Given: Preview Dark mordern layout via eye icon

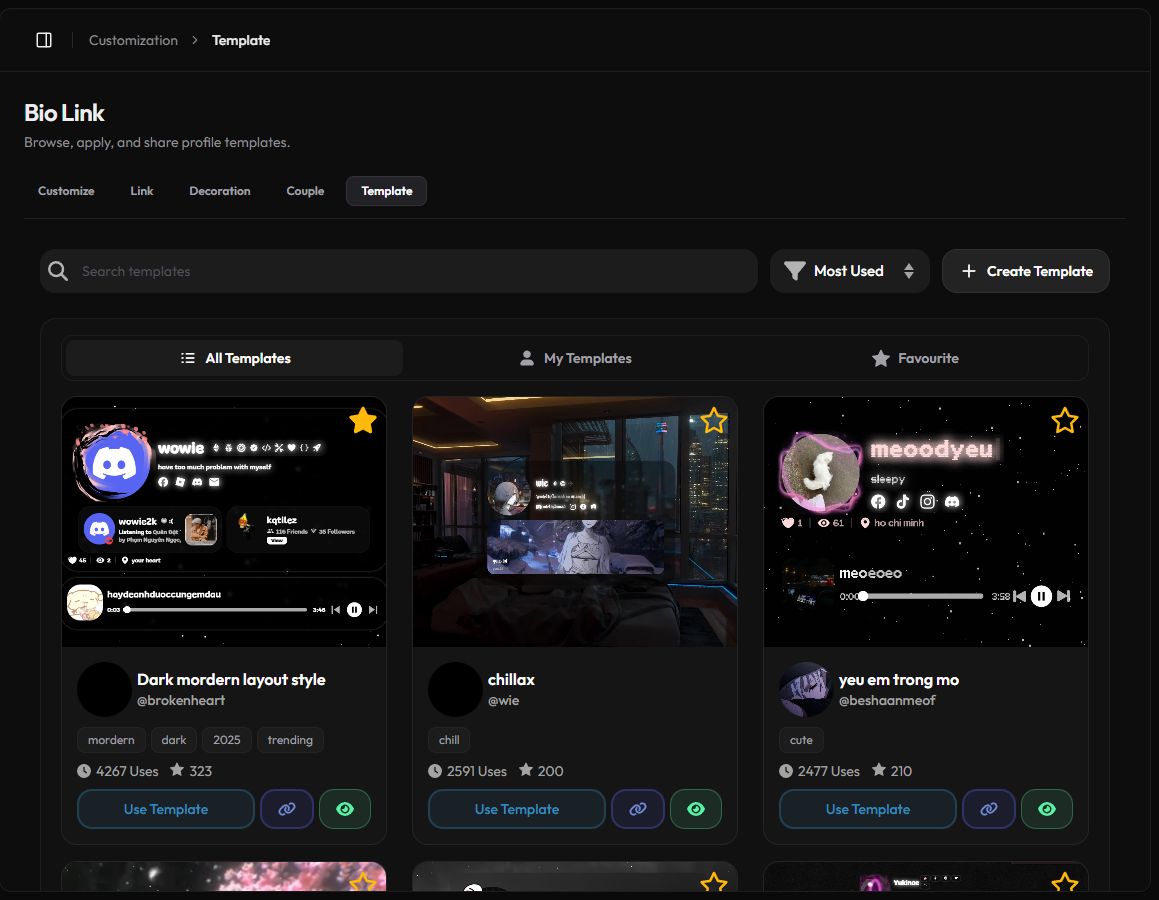Looking at the screenshot, I should [345, 809].
